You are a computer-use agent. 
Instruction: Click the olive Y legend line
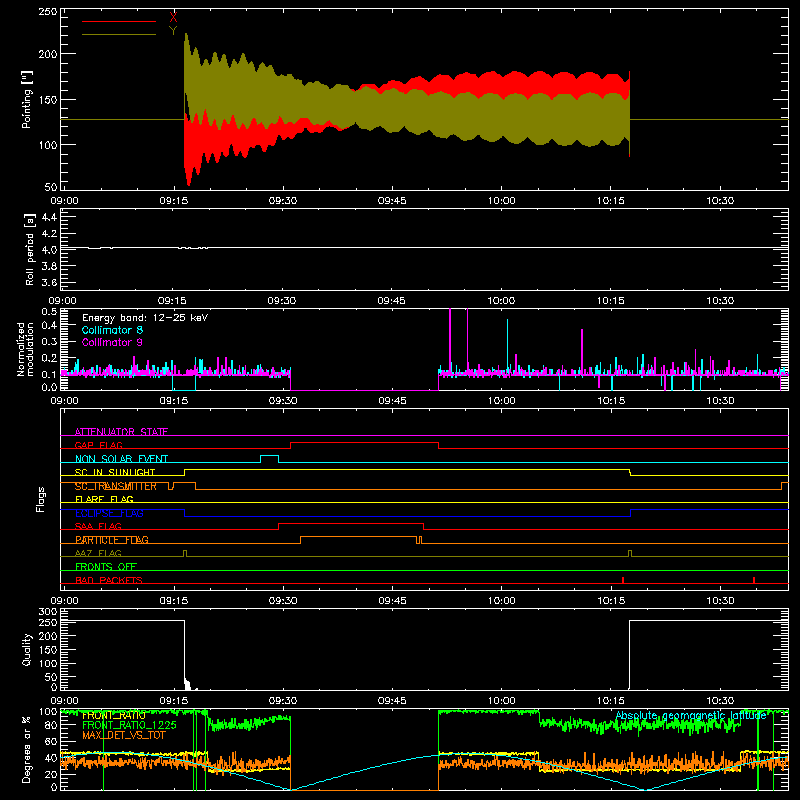[119, 34]
